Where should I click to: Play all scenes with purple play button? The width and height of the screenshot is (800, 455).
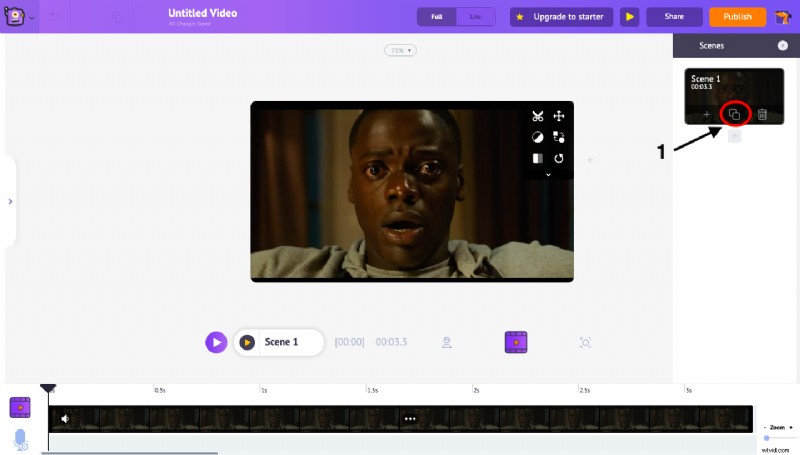216,342
